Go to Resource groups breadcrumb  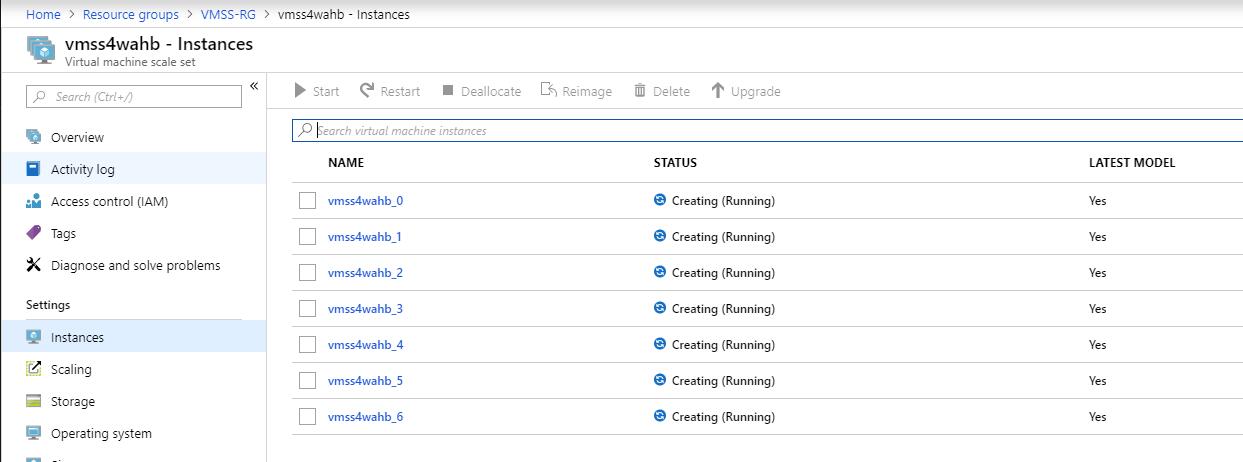coord(131,14)
